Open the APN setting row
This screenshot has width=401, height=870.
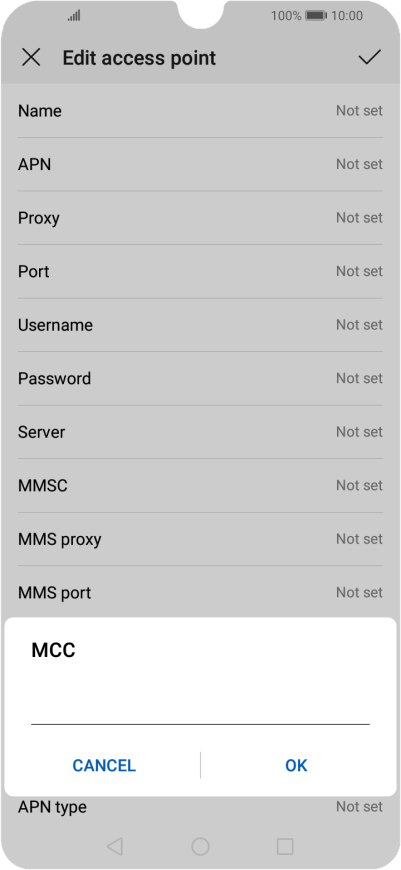(x=200, y=164)
